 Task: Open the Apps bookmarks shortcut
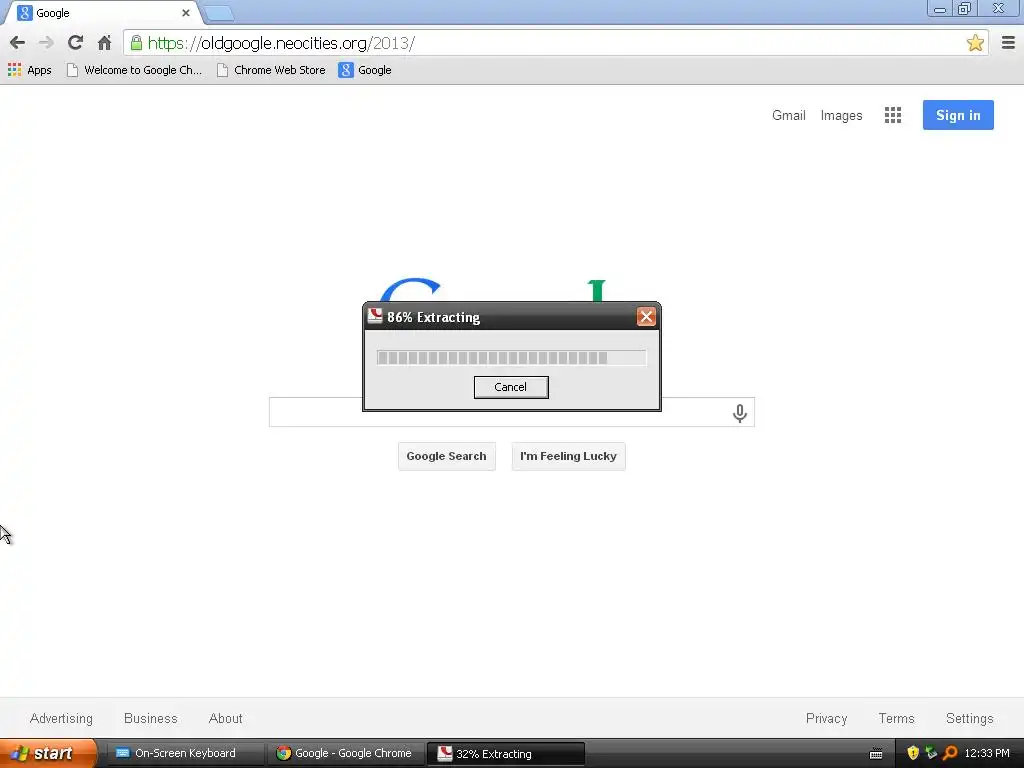[x=29, y=70]
